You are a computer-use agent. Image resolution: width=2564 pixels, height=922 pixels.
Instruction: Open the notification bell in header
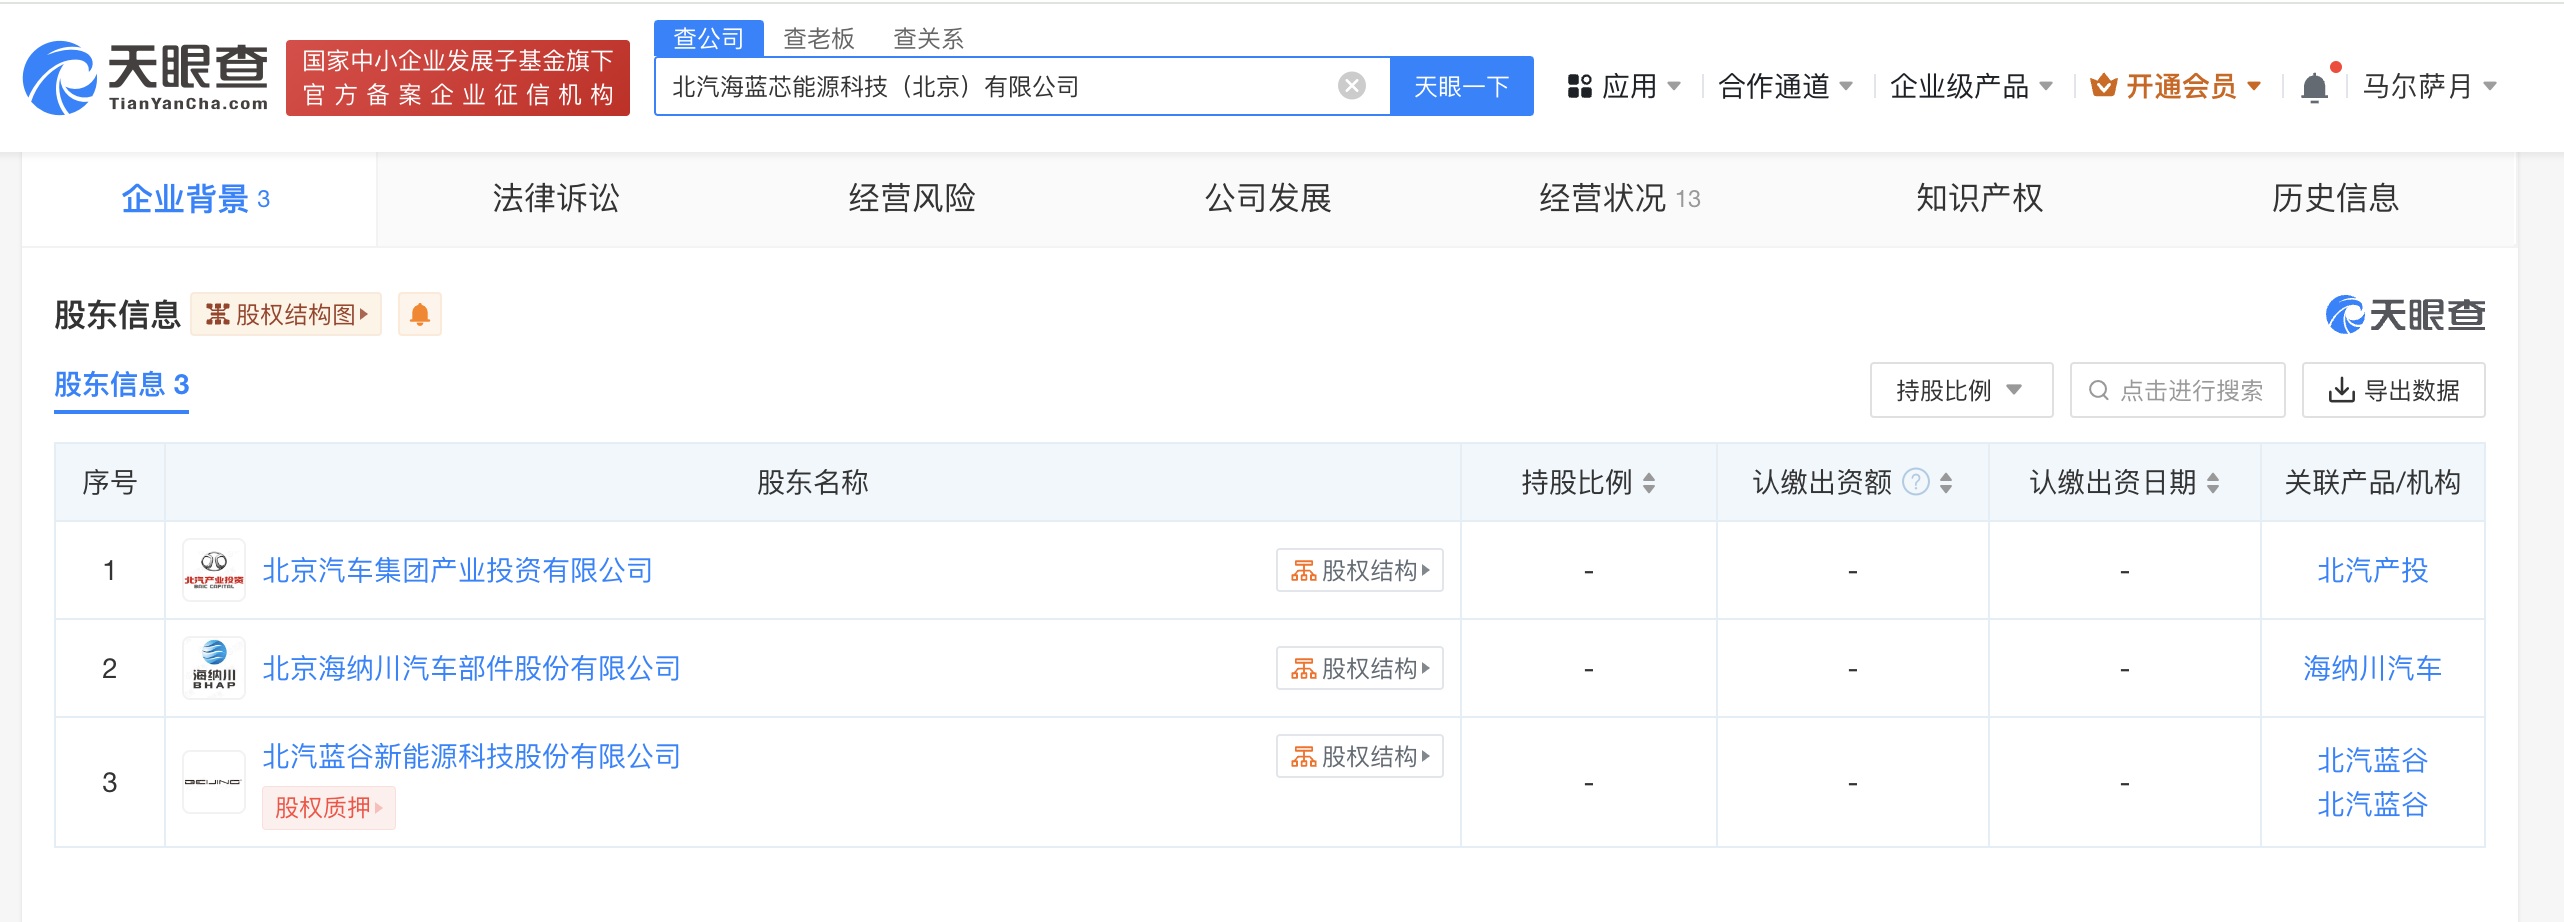click(x=2314, y=88)
